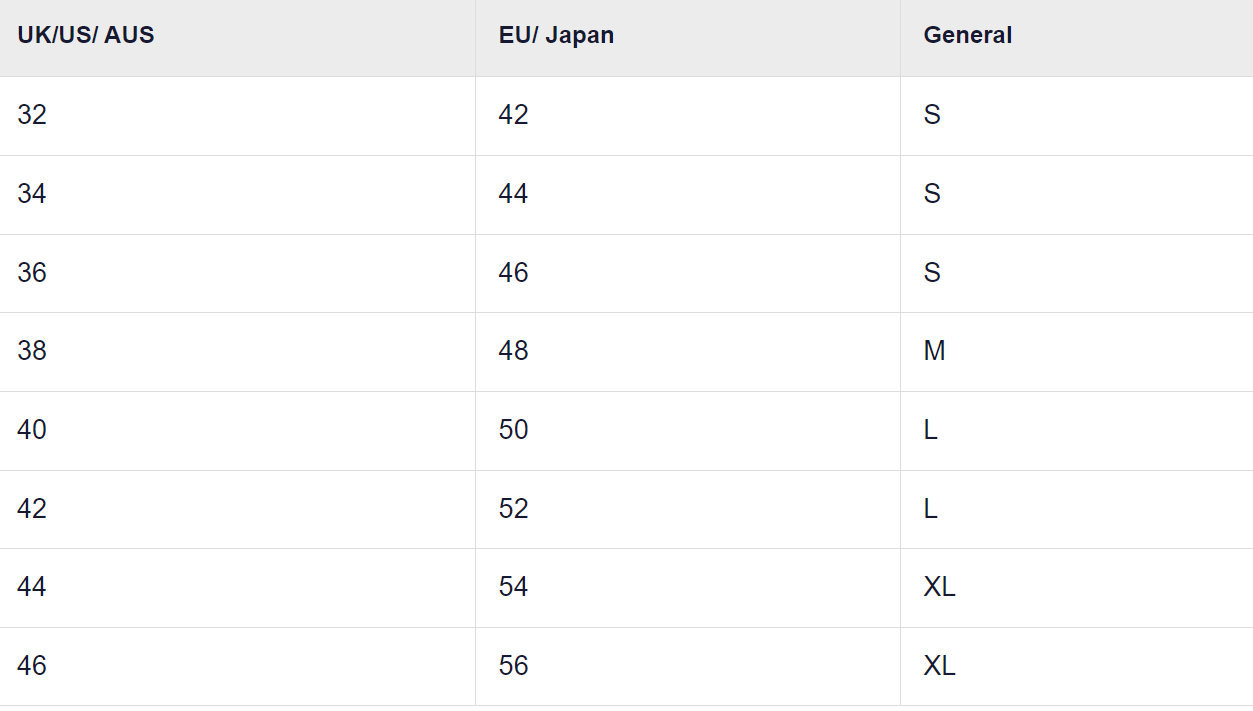Click UK/US/AUS size 36 cell
Viewport: 1253px width, 711px height.
coord(32,273)
